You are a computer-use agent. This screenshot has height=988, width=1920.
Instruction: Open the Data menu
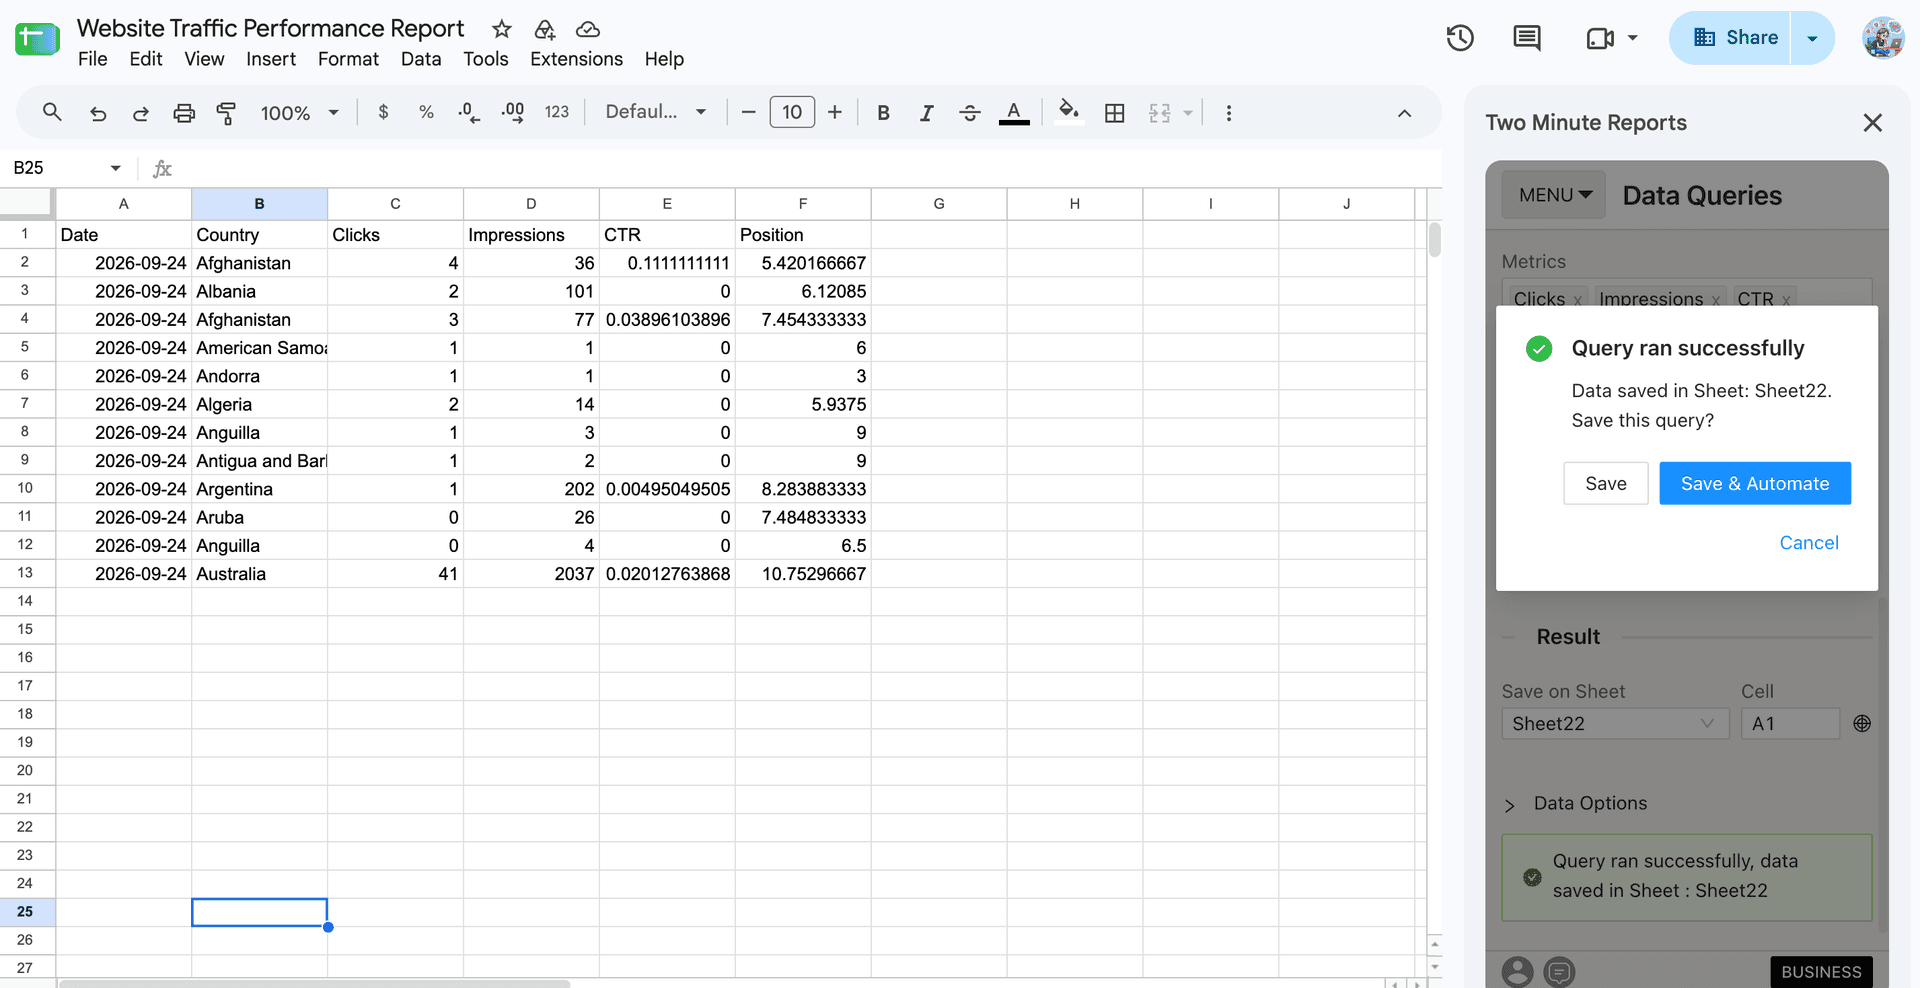point(421,59)
